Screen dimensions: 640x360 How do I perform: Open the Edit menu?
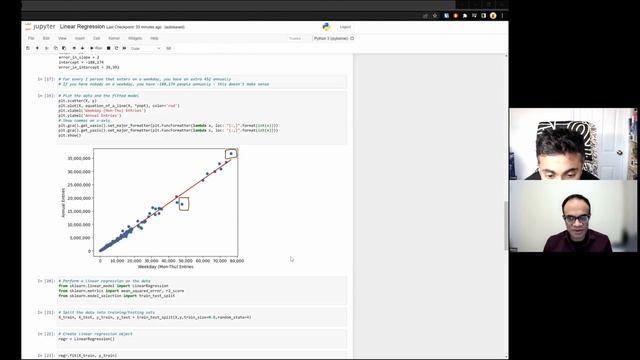[x=46, y=38]
